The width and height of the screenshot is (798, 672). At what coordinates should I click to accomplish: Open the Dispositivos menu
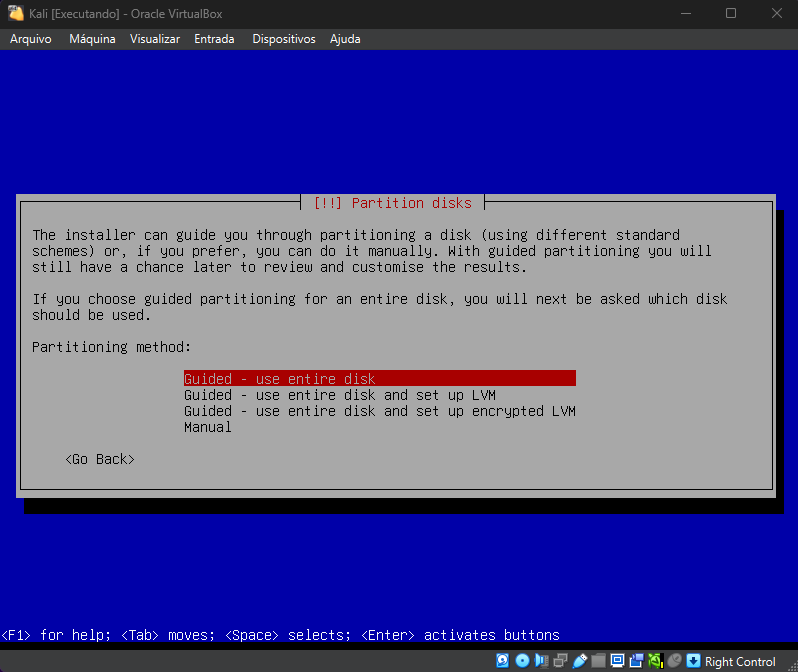tap(283, 39)
